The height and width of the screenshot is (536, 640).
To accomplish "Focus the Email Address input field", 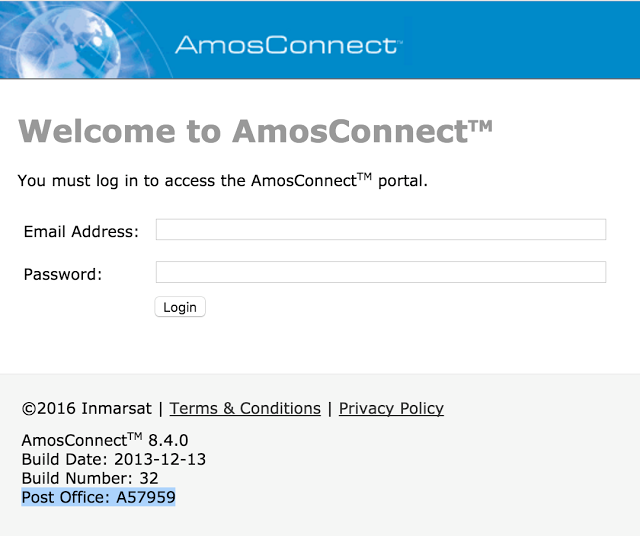I will pyautogui.click(x=380, y=230).
